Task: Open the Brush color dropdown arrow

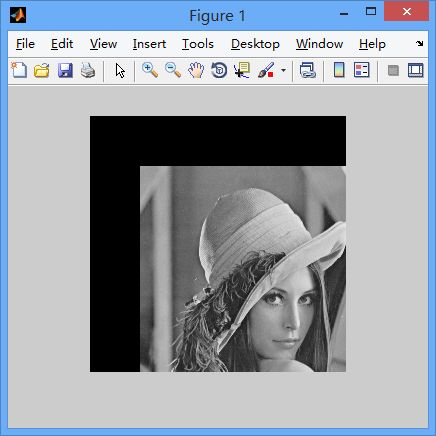Action: point(283,71)
